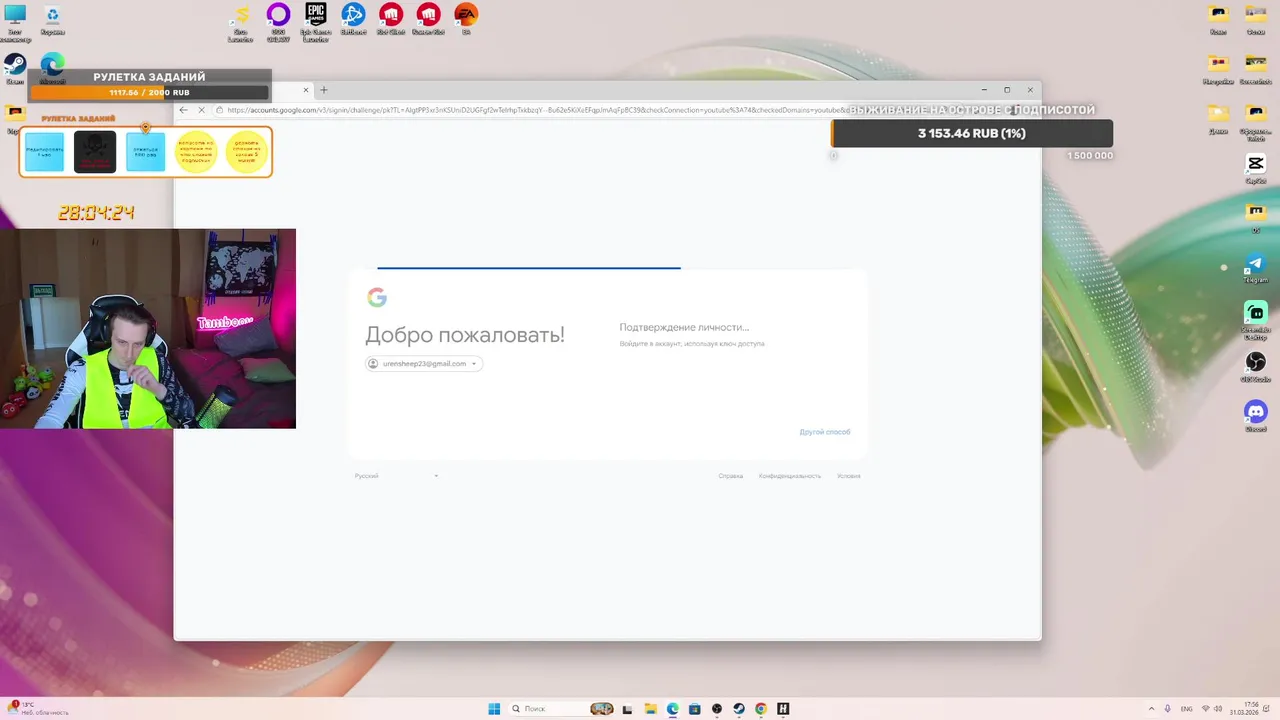
Task: Open the volume control in system tray
Action: [1220, 709]
